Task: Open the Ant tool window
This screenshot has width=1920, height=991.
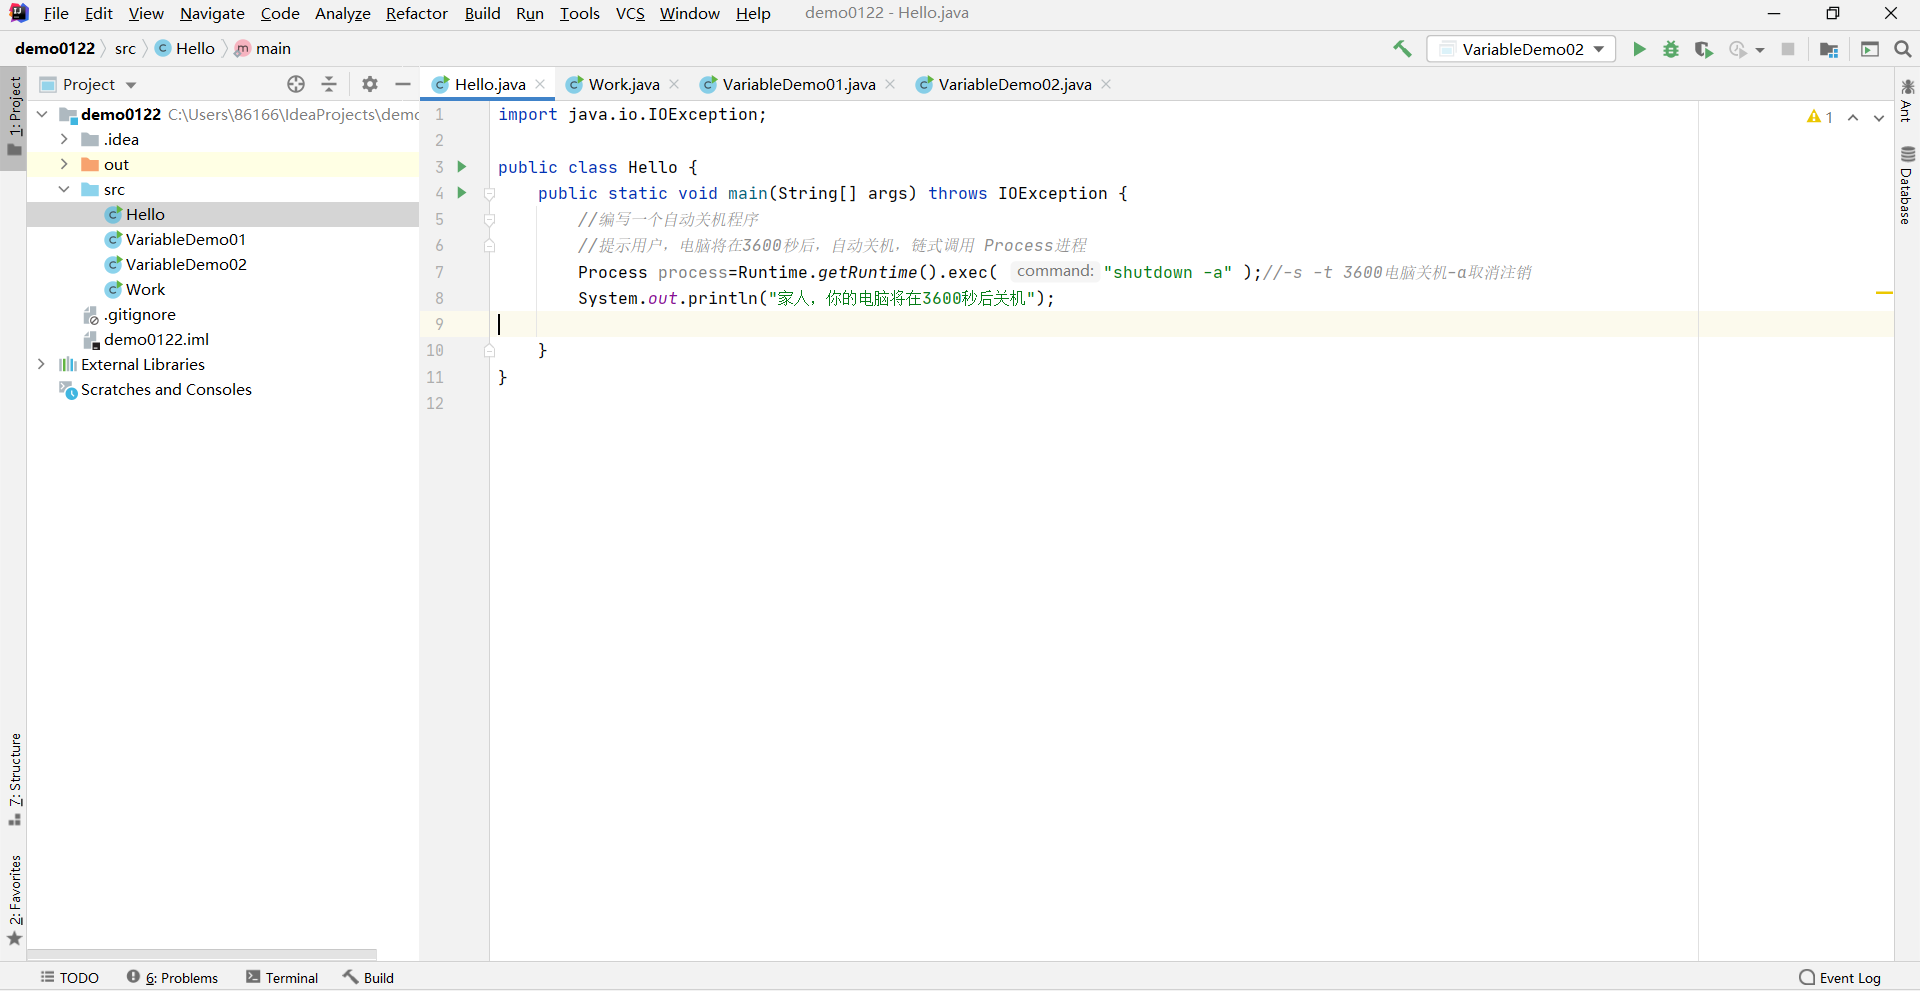Action: point(1907,100)
